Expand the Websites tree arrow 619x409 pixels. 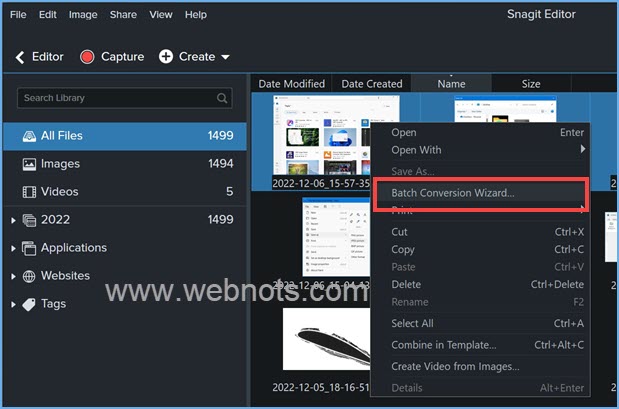13,276
